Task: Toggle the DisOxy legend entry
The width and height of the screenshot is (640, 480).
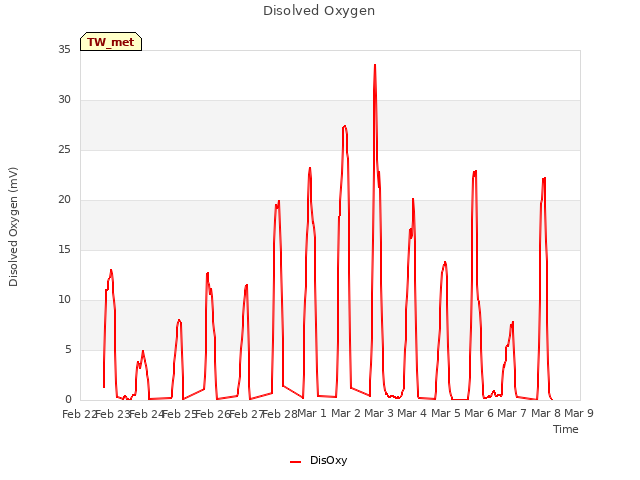Action: (319, 460)
